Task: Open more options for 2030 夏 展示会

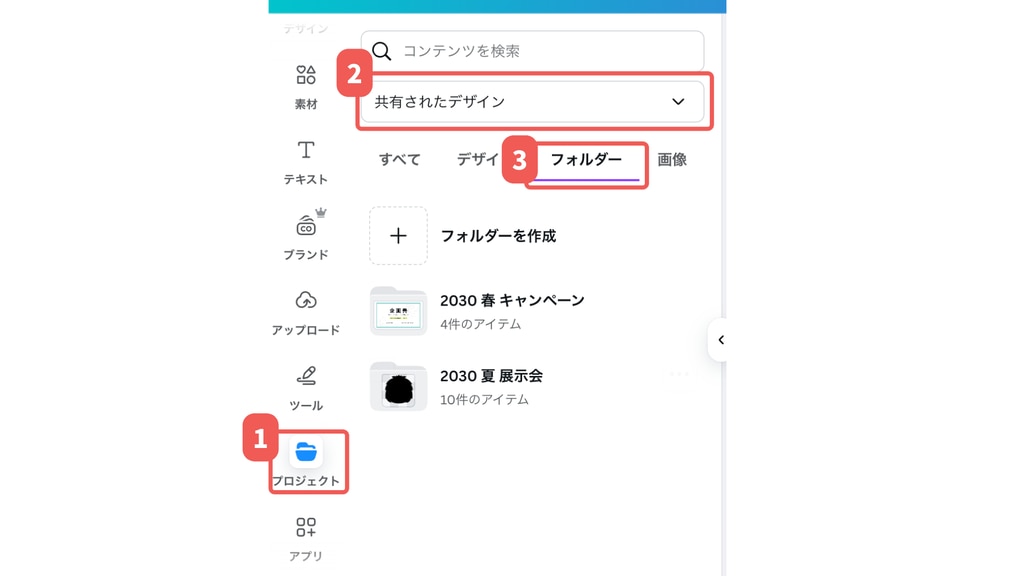Action: [x=680, y=375]
